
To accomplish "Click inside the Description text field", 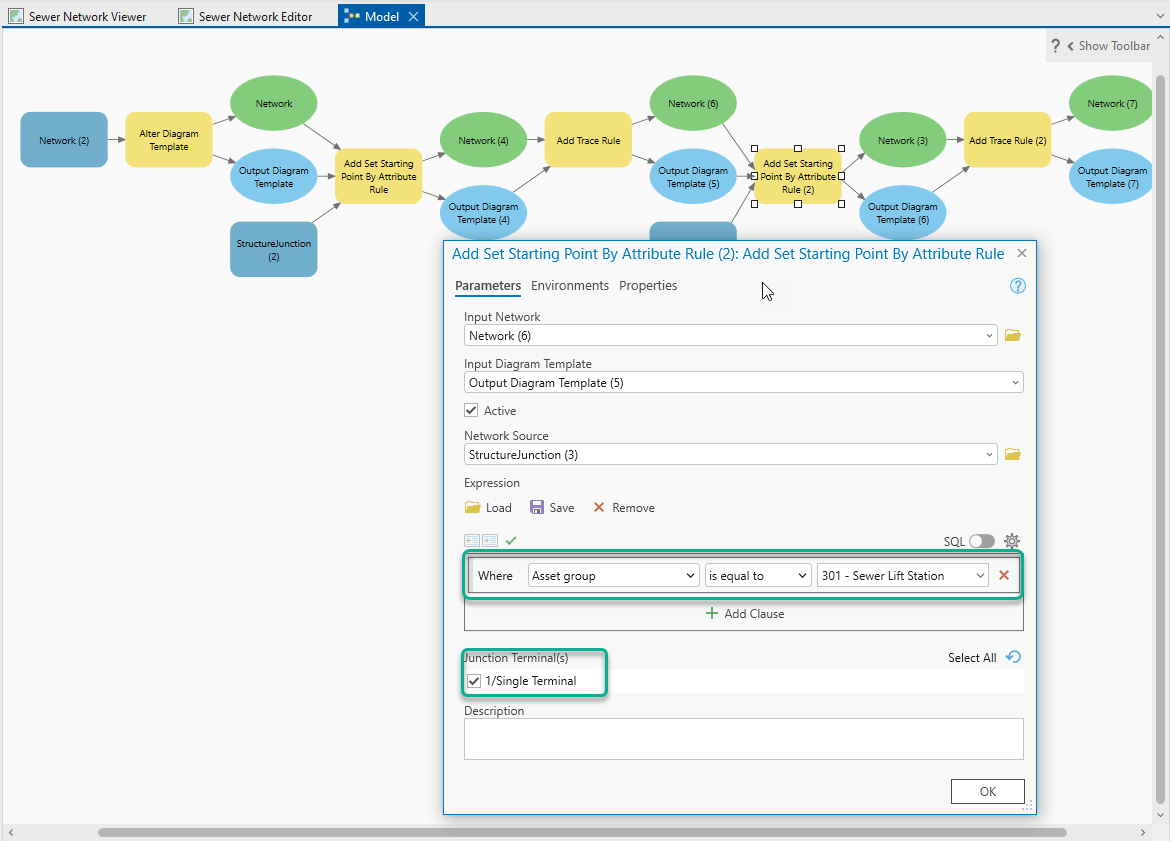I will pos(743,738).
